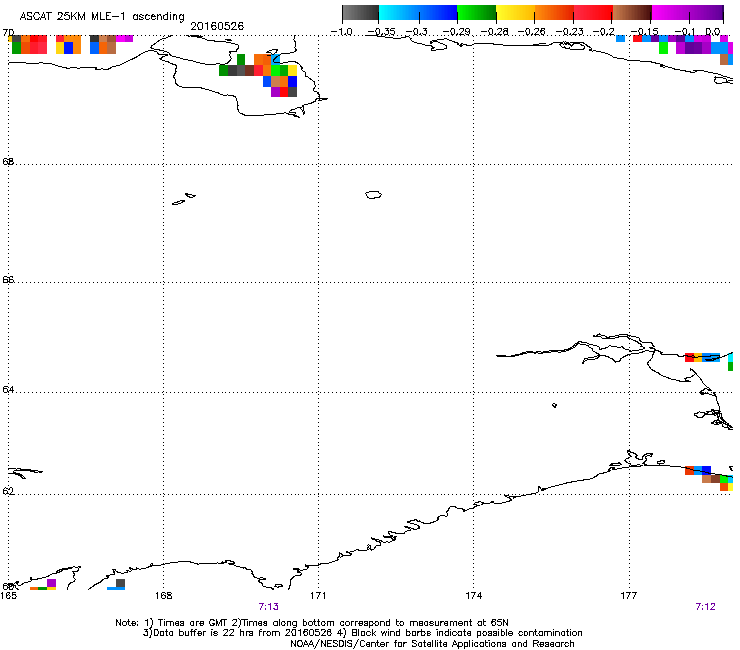Select the longitude label '171'
This screenshot has width=740, height=650.
pos(318,596)
